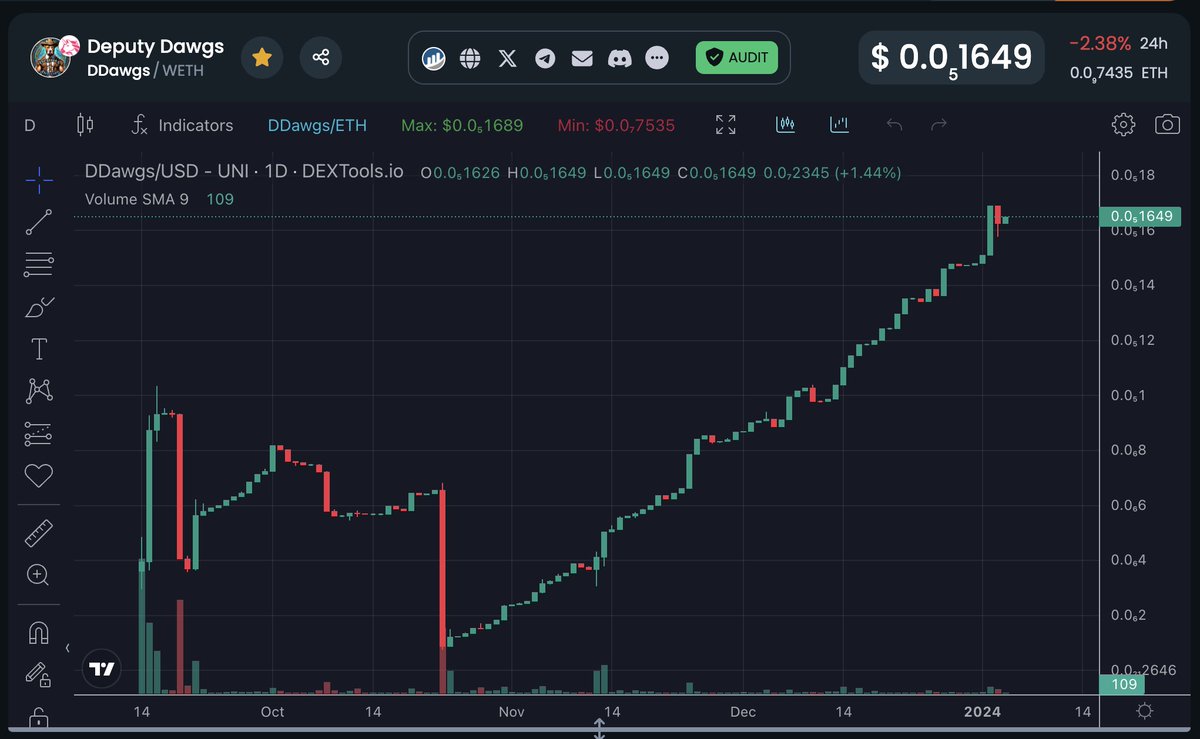Open the token's Discord link
The height and width of the screenshot is (739, 1200).
[x=619, y=58]
